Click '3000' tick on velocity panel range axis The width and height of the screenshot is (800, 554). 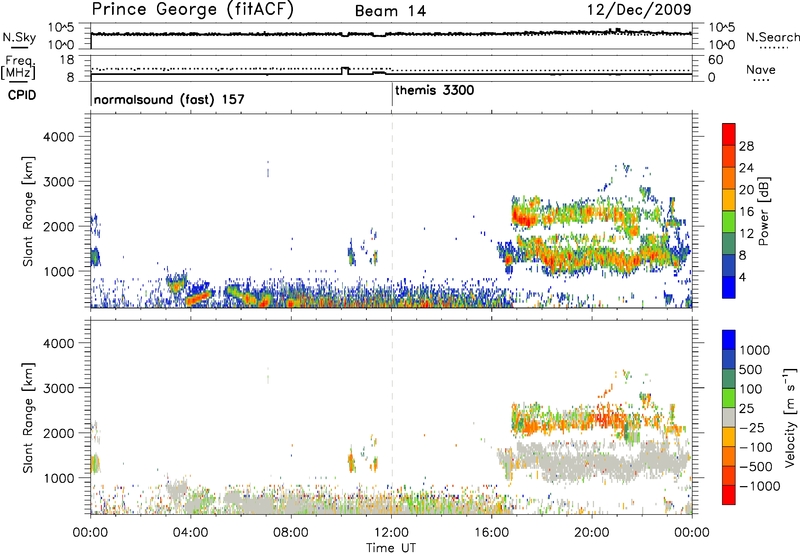pos(59,388)
